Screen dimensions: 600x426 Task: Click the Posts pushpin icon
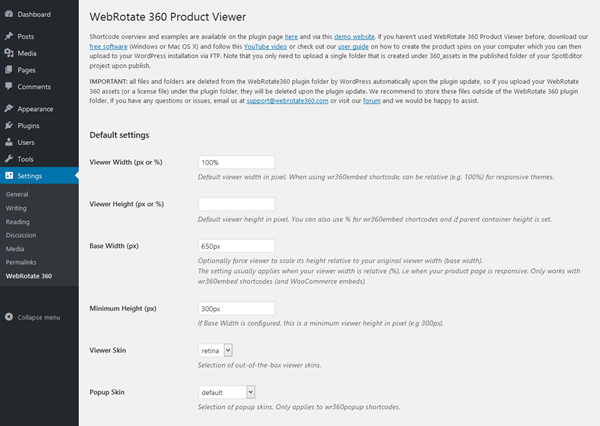[x=9, y=37]
